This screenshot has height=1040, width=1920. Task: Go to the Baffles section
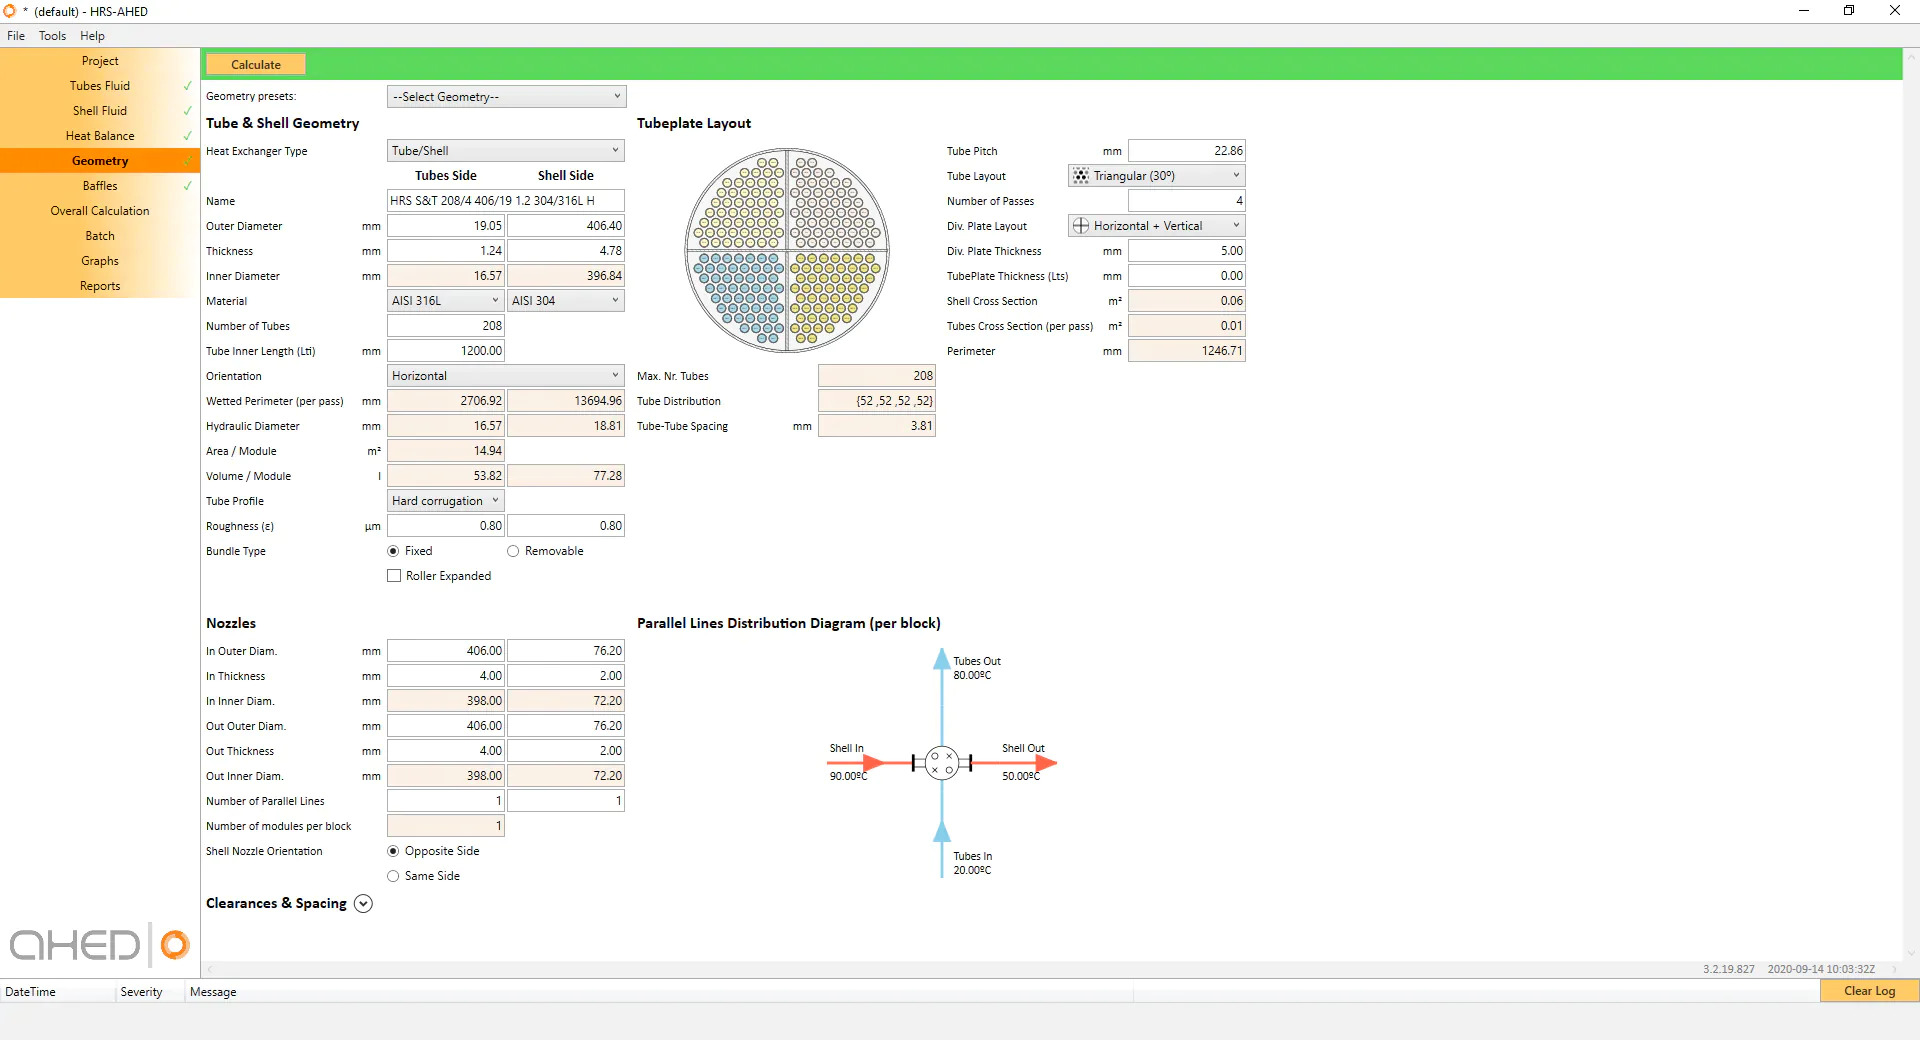coord(100,186)
